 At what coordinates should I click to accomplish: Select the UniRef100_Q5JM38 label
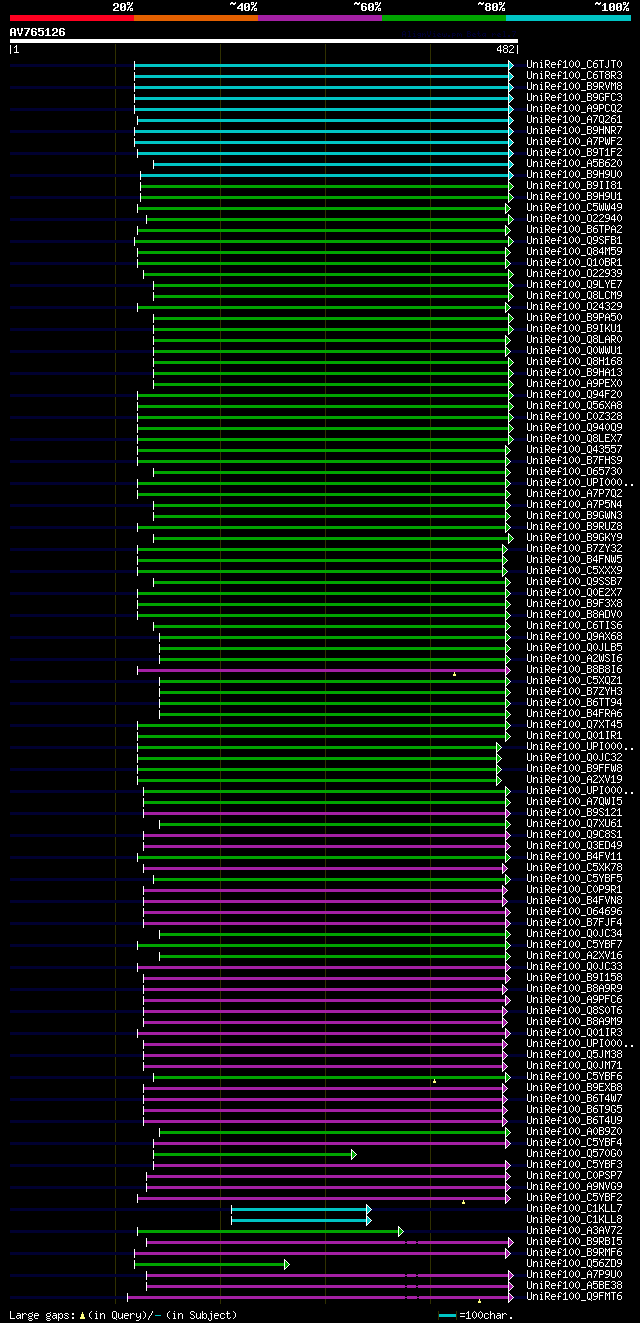(575, 1055)
